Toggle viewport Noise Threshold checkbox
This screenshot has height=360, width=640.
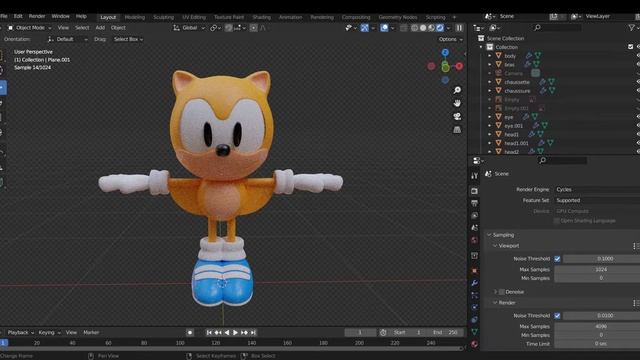tap(557, 259)
